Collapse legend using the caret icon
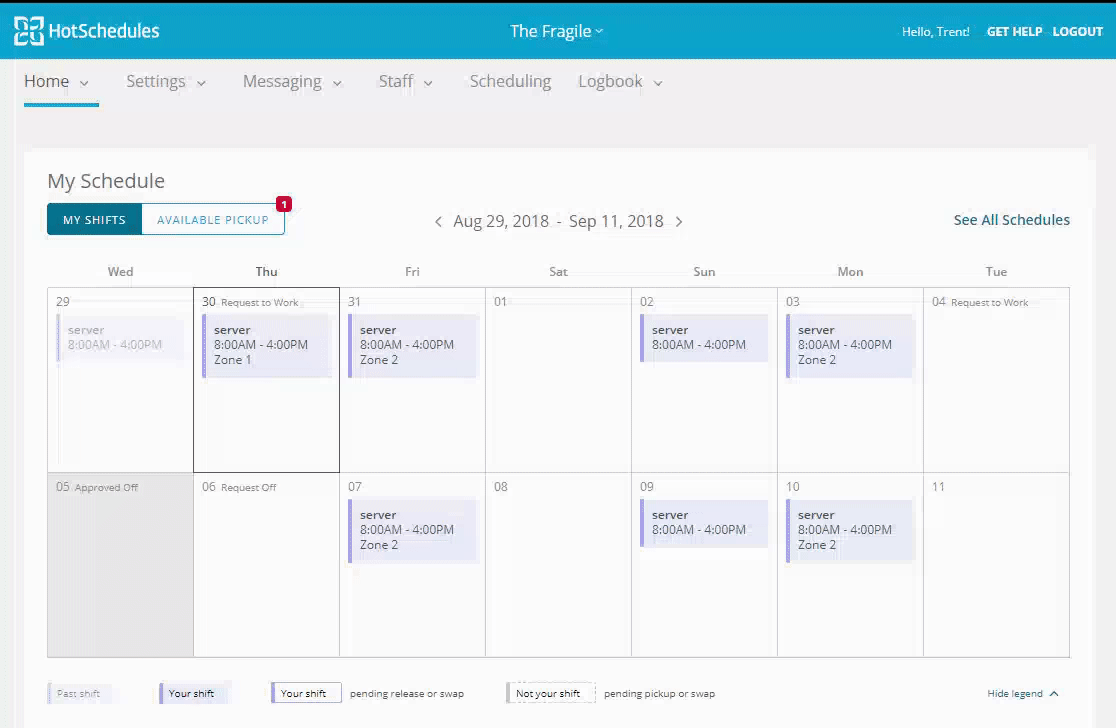 click(1054, 694)
